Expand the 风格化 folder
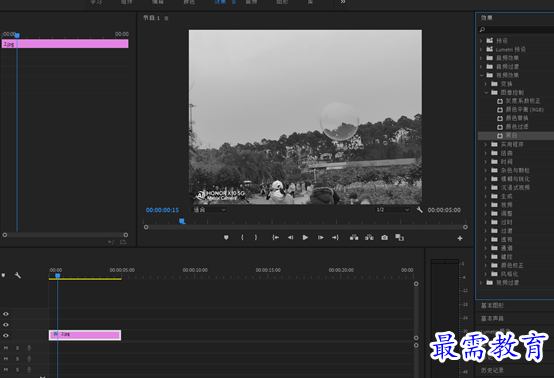The height and width of the screenshot is (378, 554). (x=486, y=274)
